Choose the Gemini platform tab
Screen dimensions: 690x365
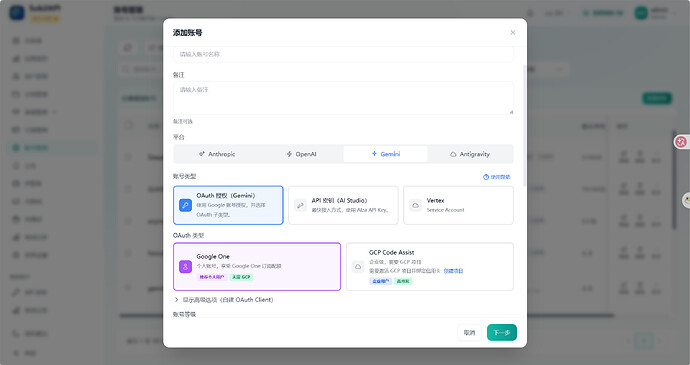point(385,154)
